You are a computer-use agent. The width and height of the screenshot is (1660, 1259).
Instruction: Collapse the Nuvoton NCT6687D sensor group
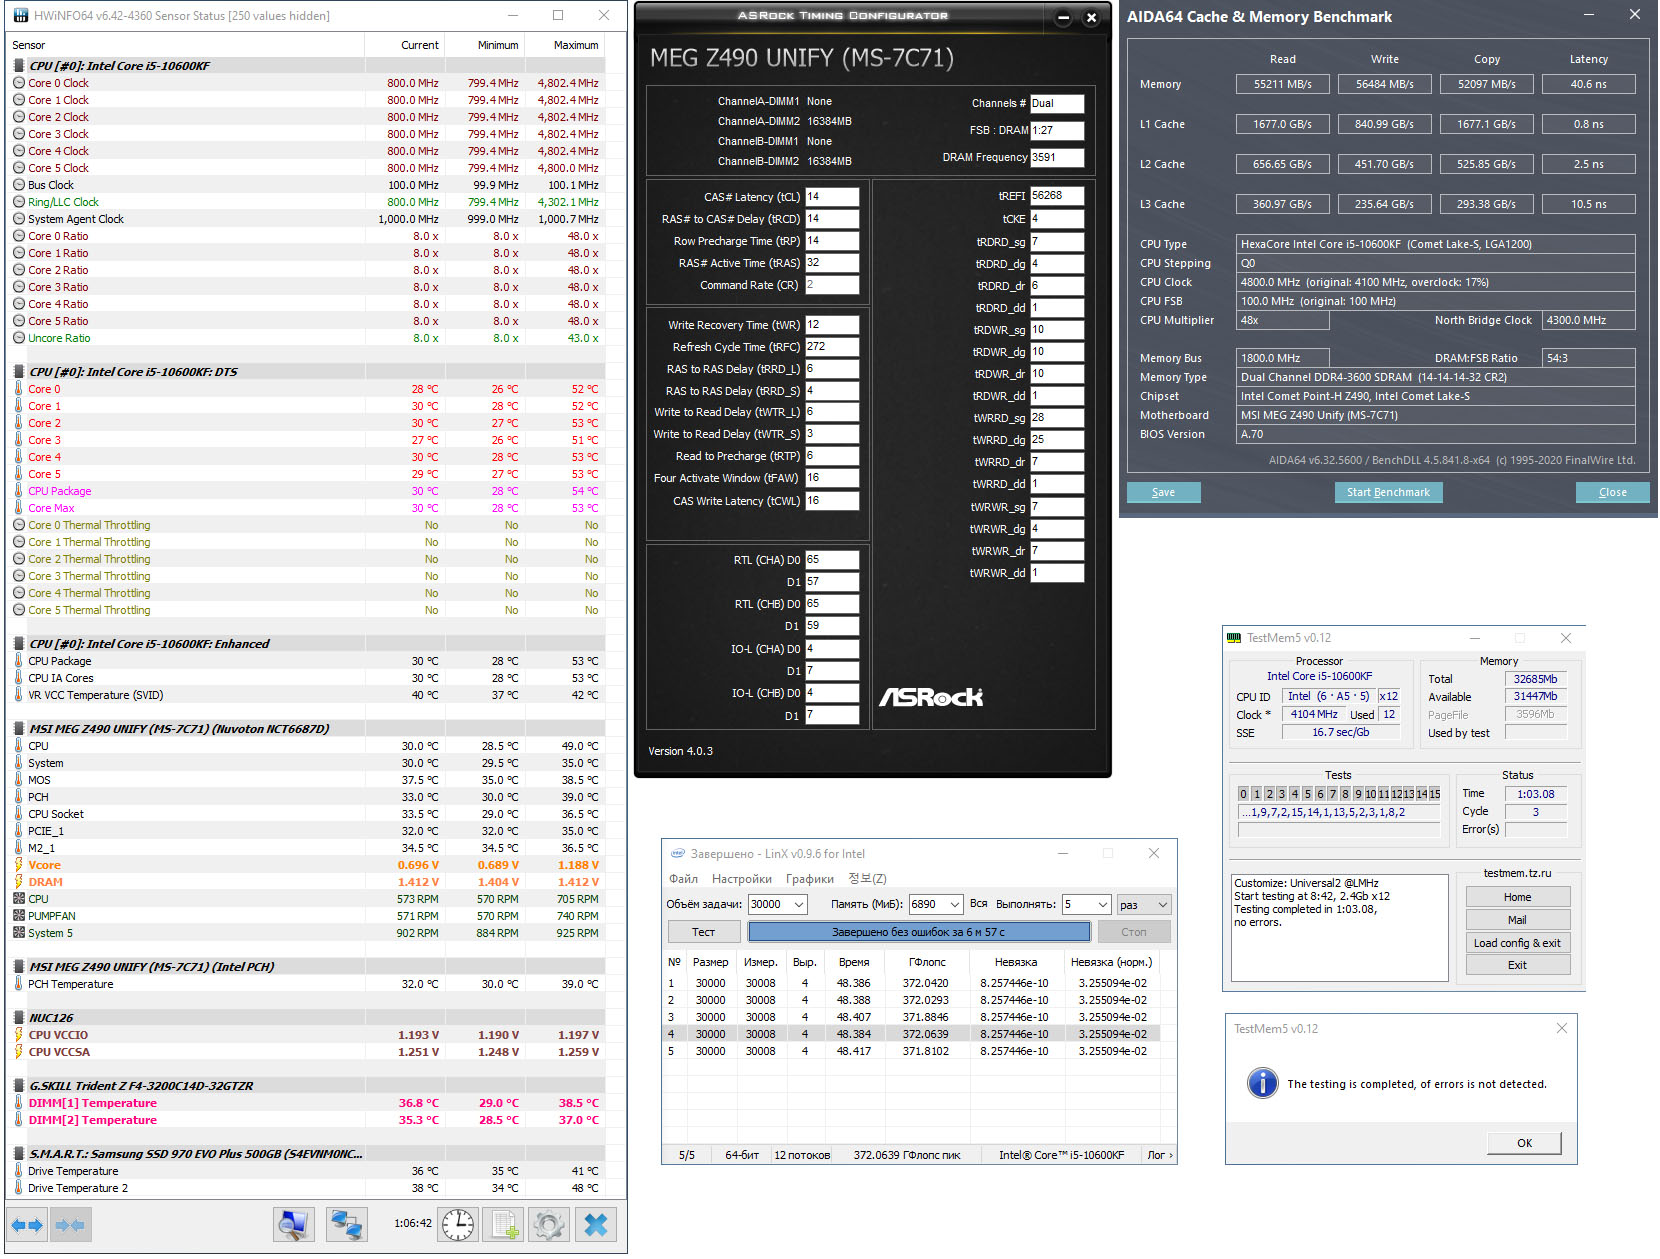pos(19,729)
